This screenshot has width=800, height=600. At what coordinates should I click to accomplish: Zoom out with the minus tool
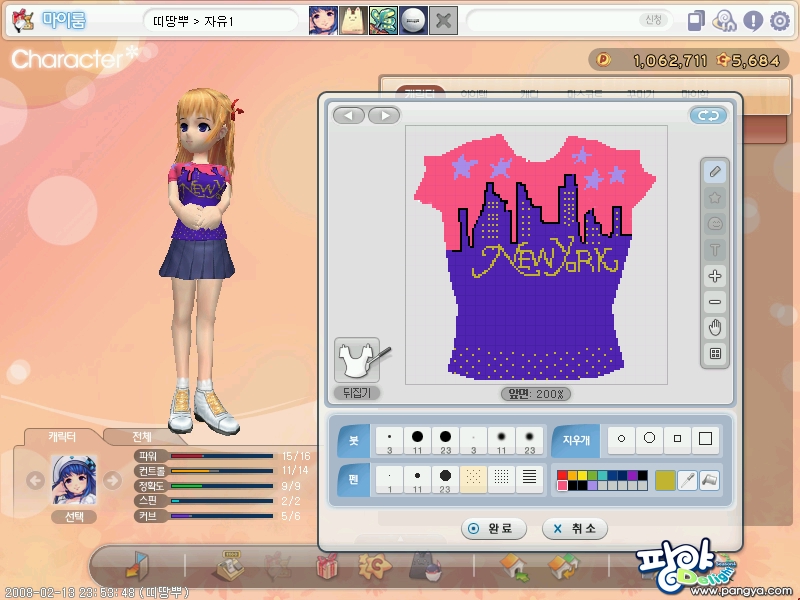point(715,302)
